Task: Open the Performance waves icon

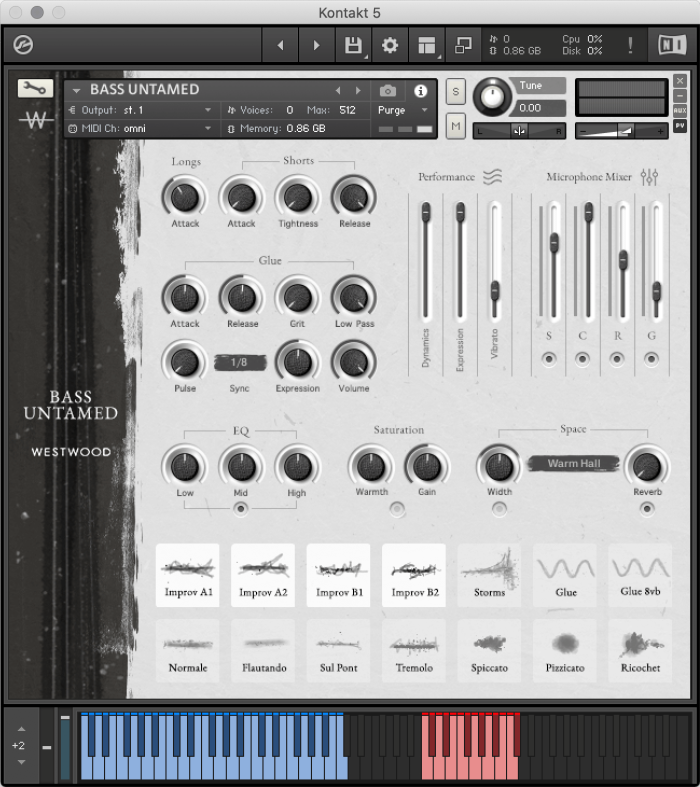Action: pyautogui.click(x=492, y=177)
